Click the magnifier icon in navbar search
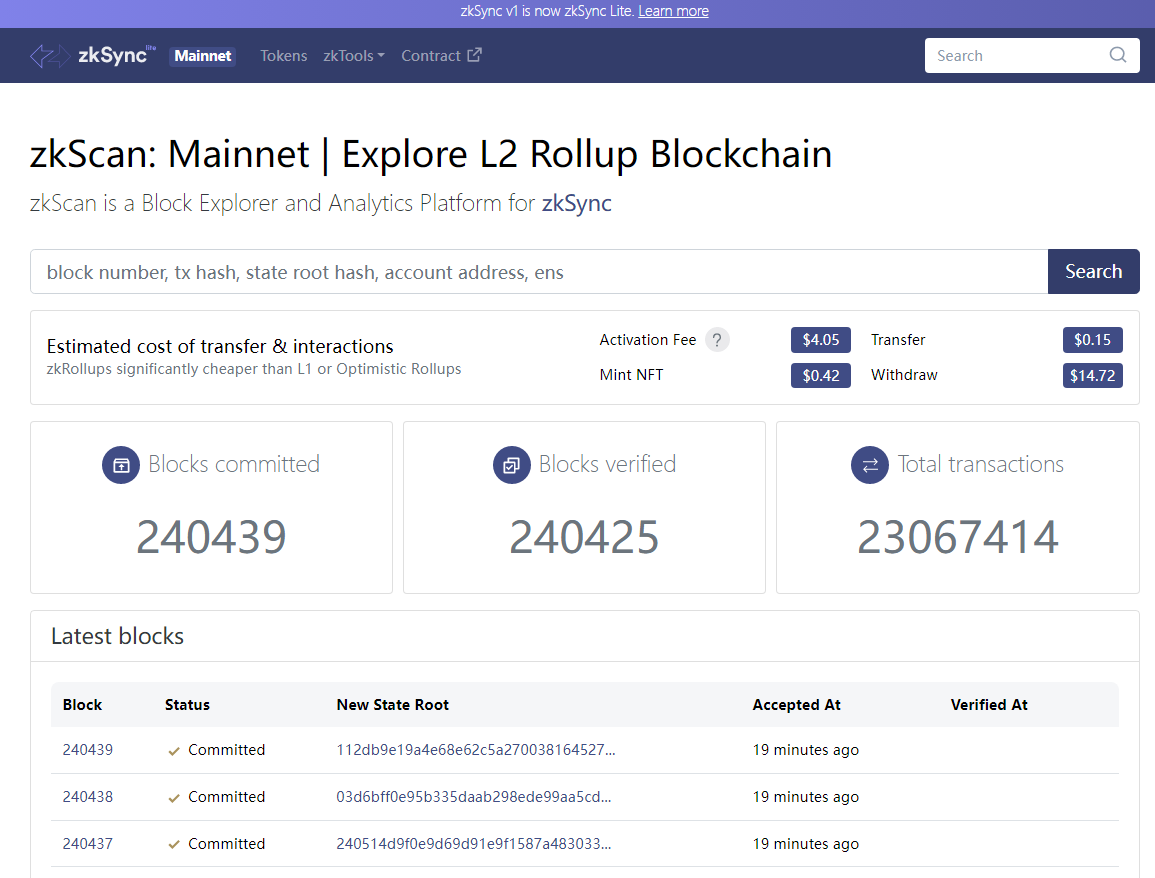1155x878 pixels. click(x=1117, y=55)
